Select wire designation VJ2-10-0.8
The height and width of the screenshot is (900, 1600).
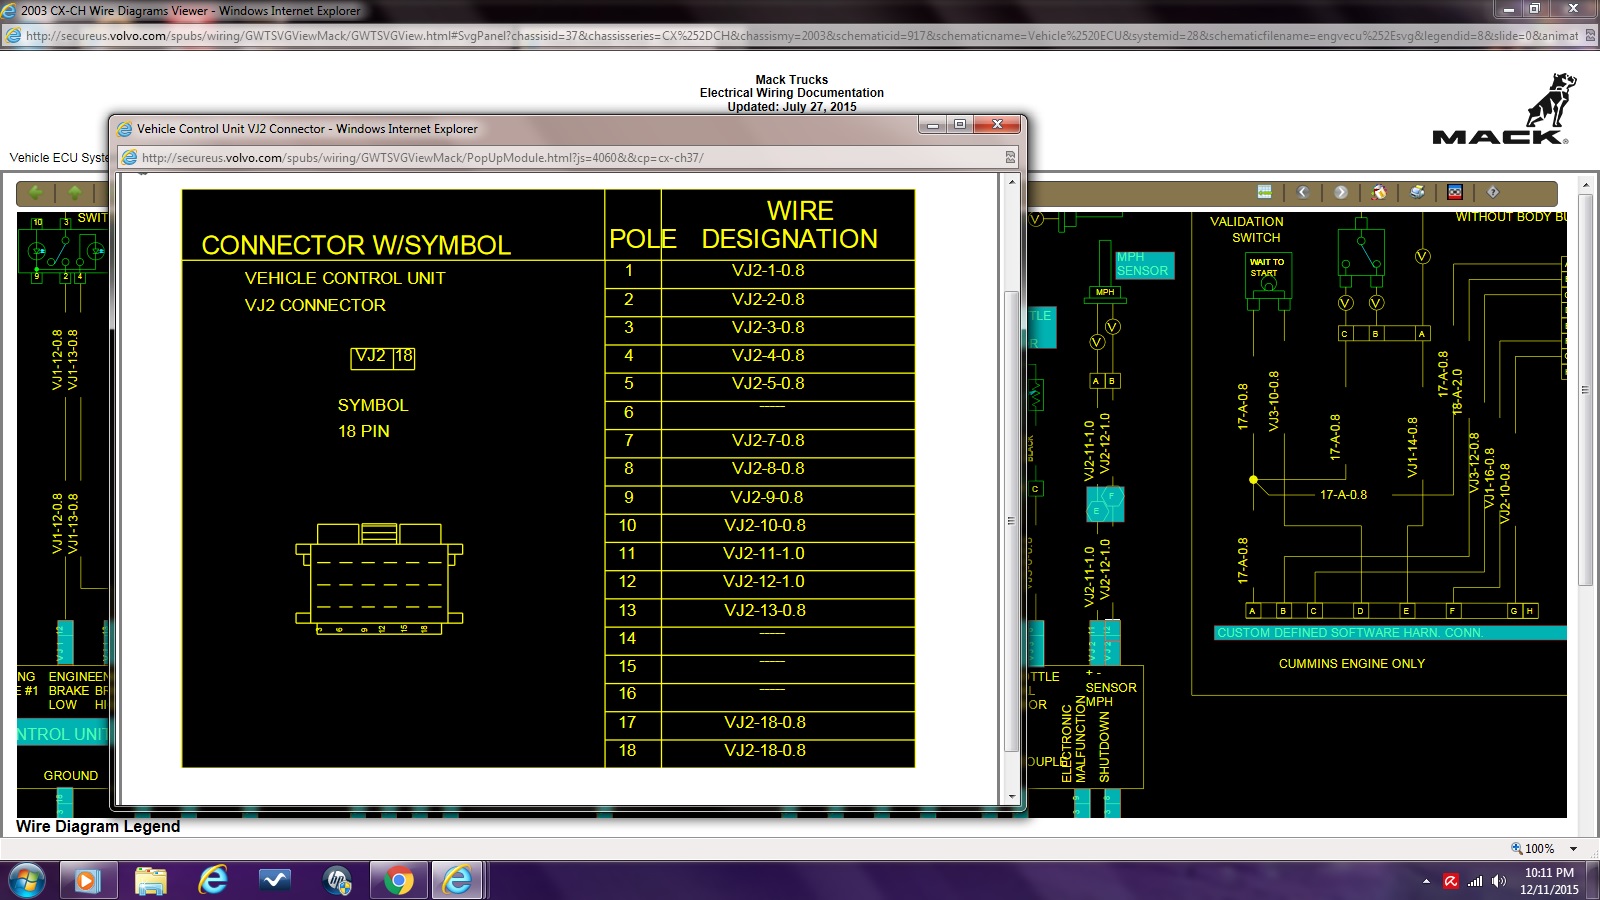(x=765, y=526)
